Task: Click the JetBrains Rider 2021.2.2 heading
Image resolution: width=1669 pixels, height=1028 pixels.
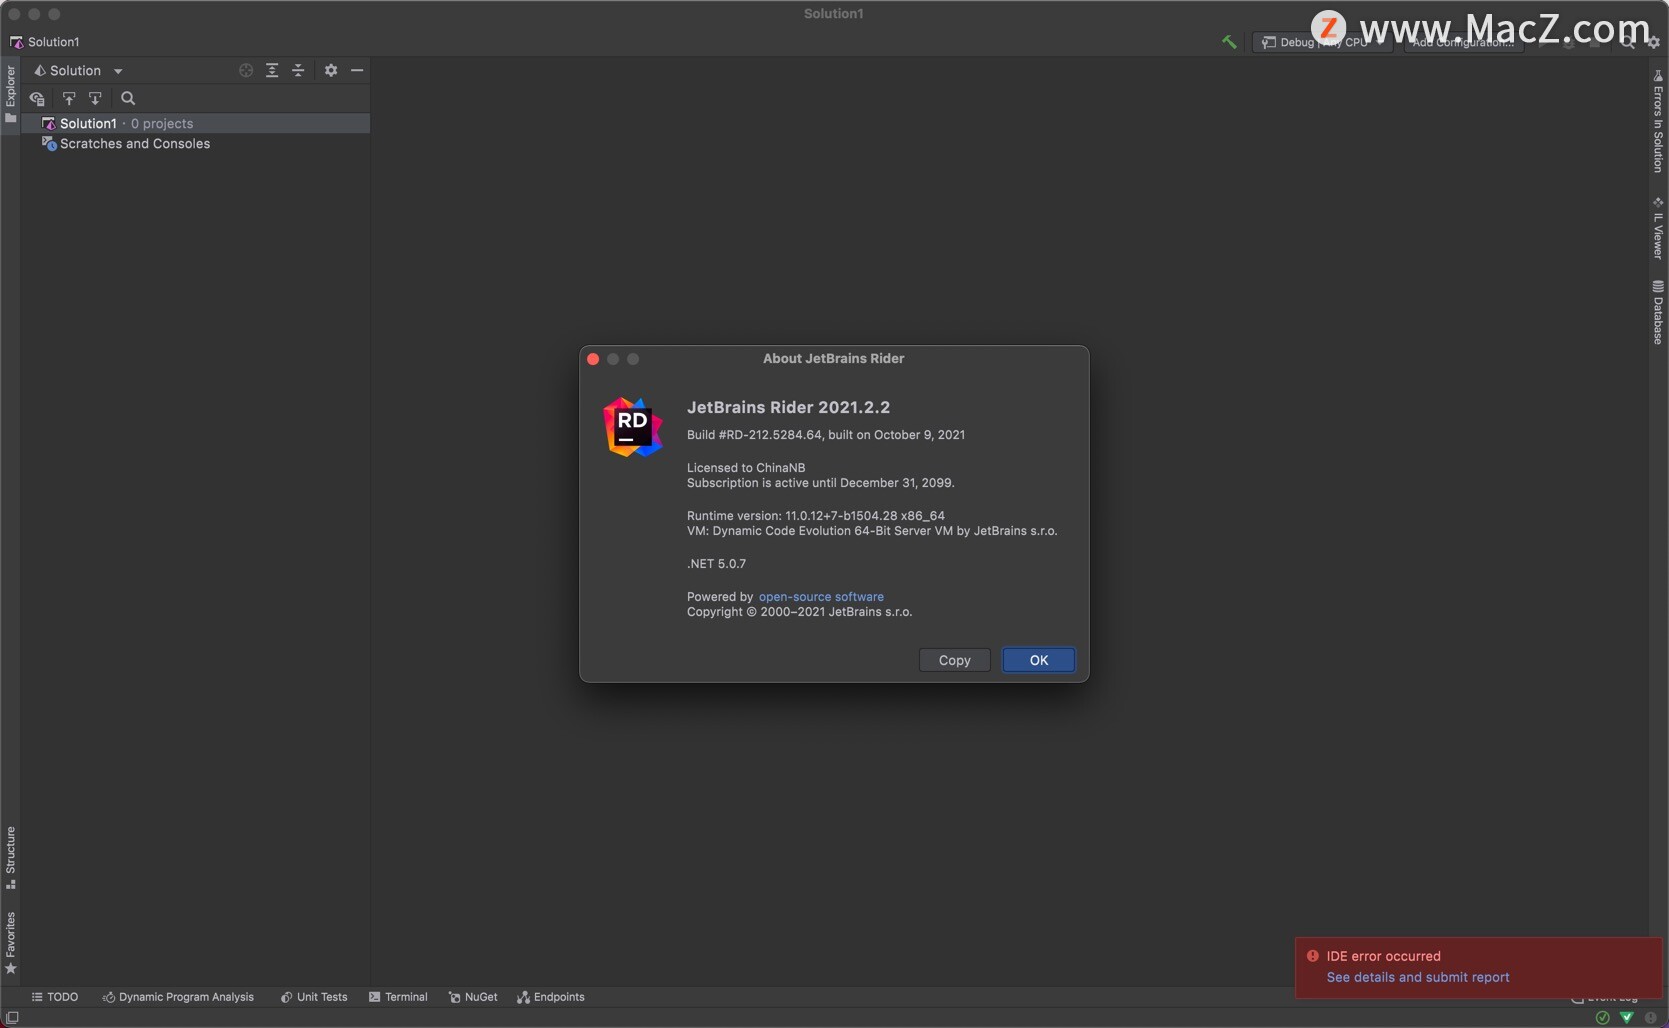Action: [788, 407]
